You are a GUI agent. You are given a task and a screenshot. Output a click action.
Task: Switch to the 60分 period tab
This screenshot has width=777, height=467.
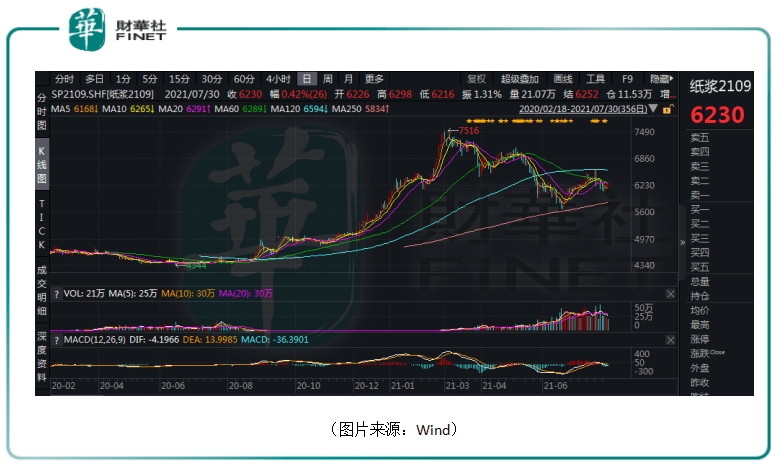(x=244, y=78)
